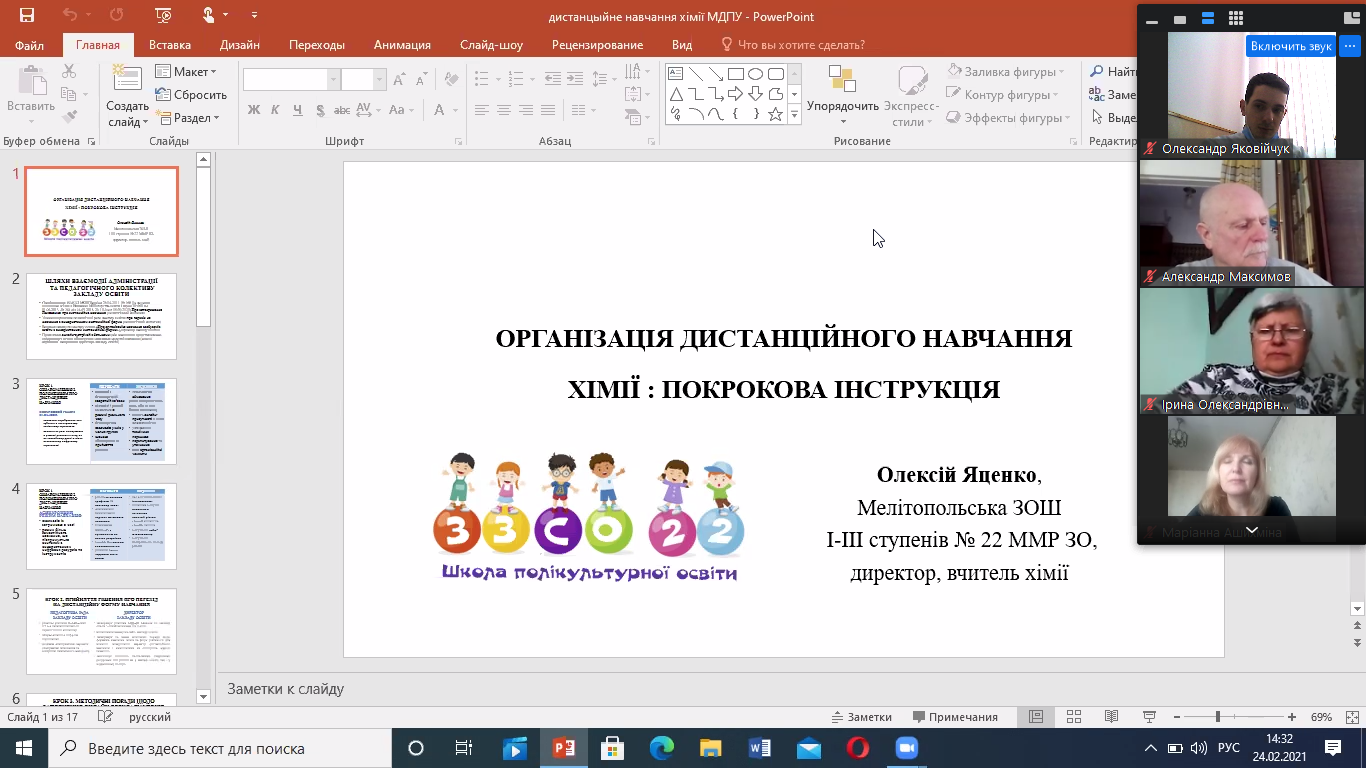Viewport: 1366px width, 768px height.
Task: Click the Включить звук unmute button
Action: (x=1291, y=46)
